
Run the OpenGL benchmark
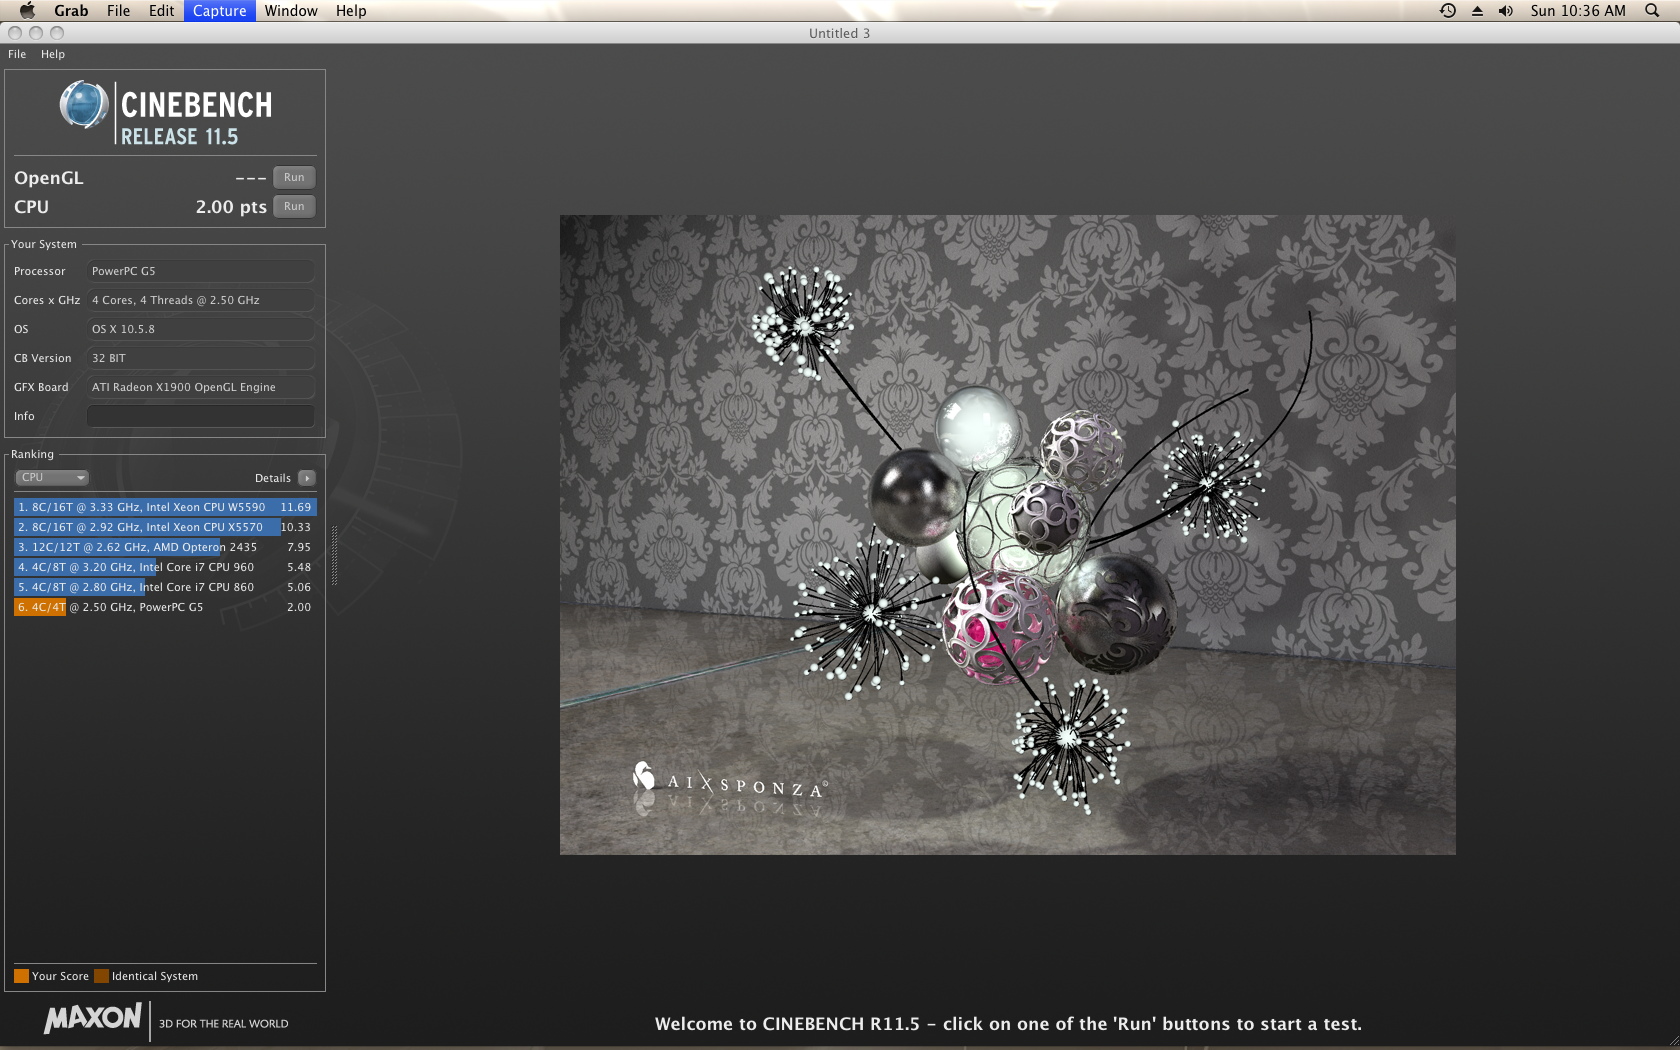pos(294,178)
